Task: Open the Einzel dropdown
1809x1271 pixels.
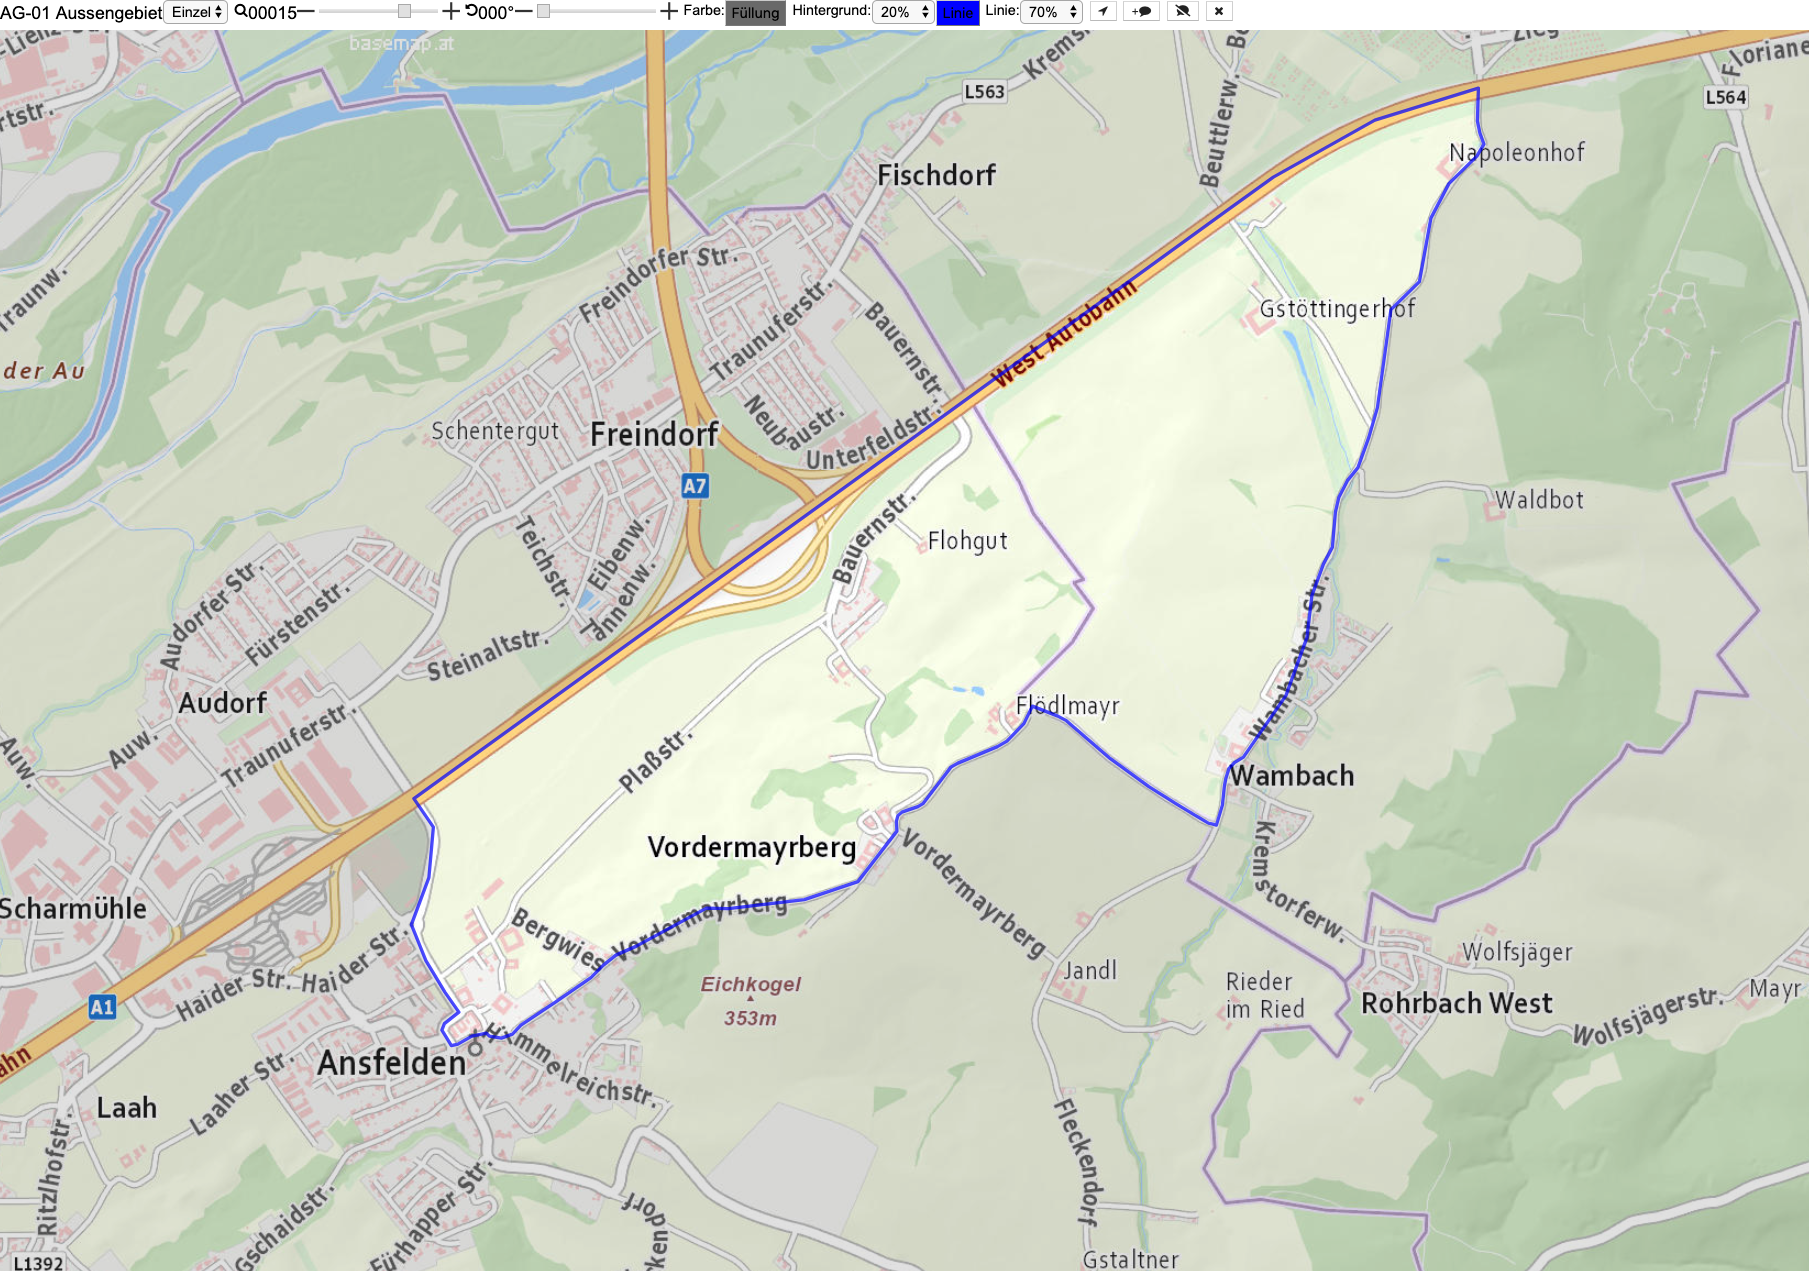Action: point(196,12)
